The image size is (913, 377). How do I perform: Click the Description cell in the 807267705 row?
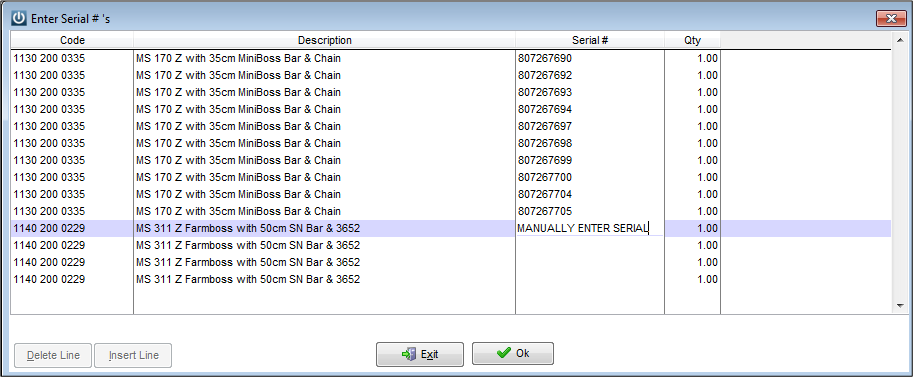click(324, 211)
